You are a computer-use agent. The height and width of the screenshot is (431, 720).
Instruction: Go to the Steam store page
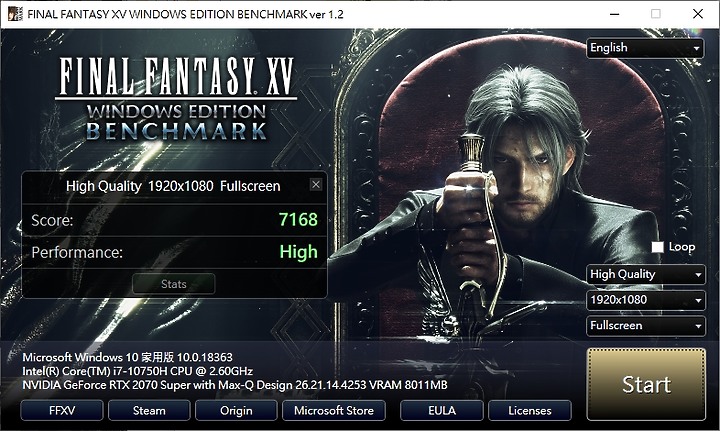(149, 410)
